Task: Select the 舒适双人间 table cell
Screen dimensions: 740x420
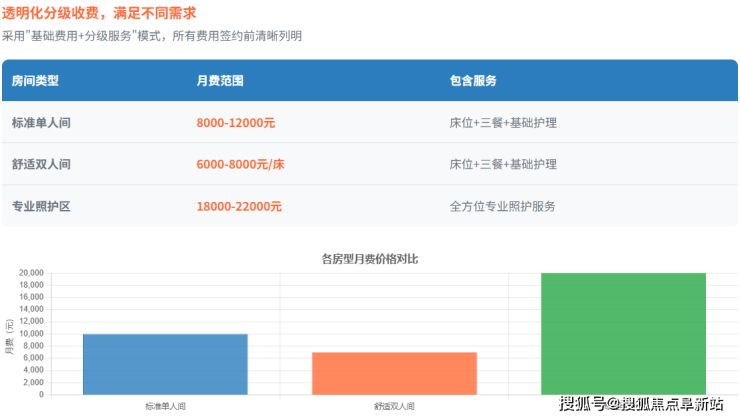Action: [x=41, y=164]
